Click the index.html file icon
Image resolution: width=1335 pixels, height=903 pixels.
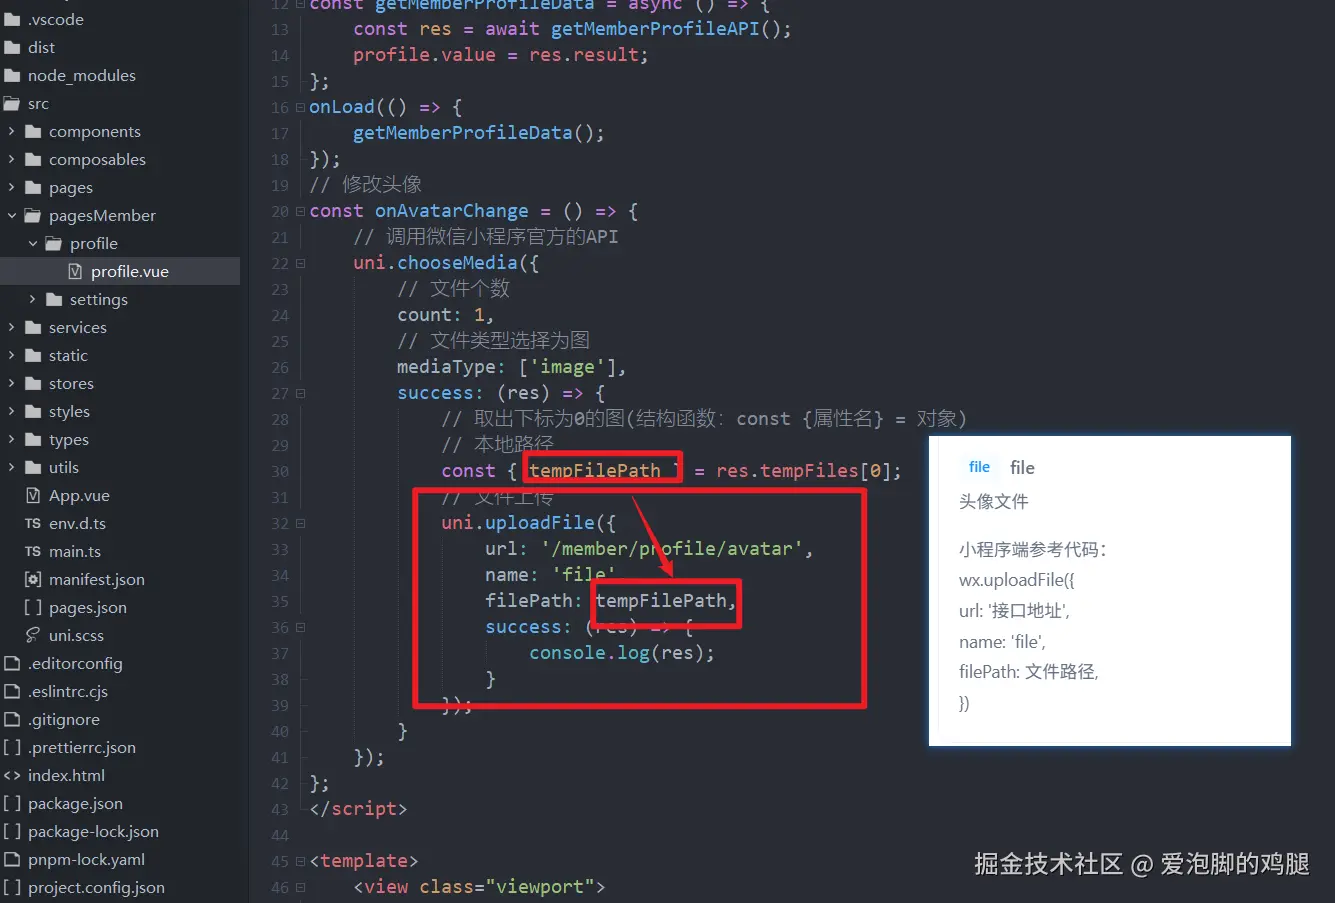(12, 775)
